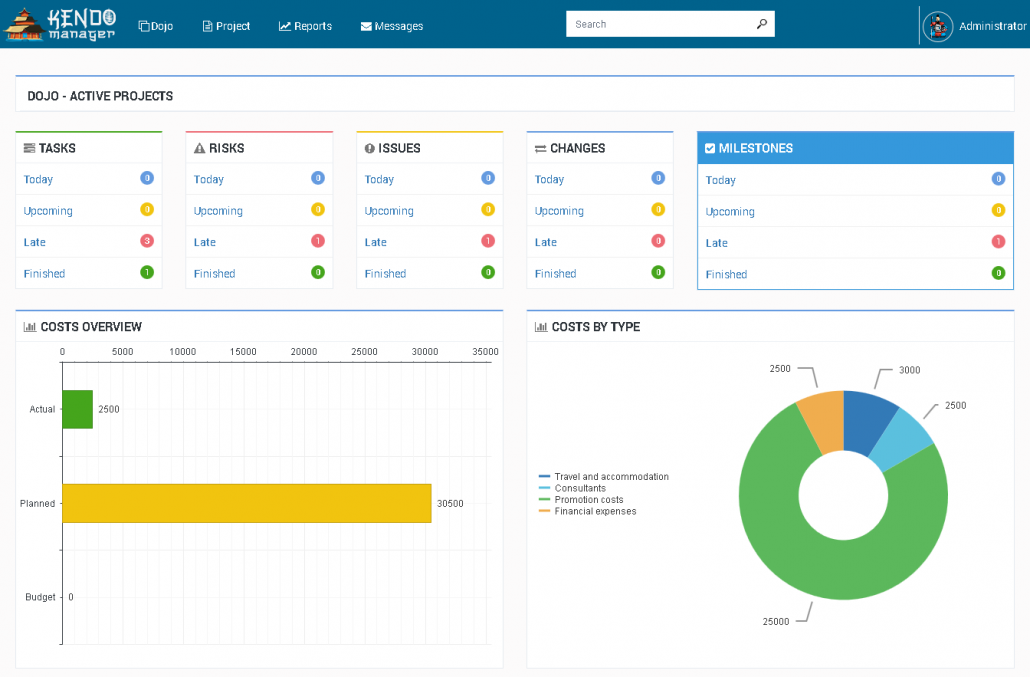Viewport: 1030px width, 677px height.
Task: Expand the Administrator user menu
Action: 992,26
